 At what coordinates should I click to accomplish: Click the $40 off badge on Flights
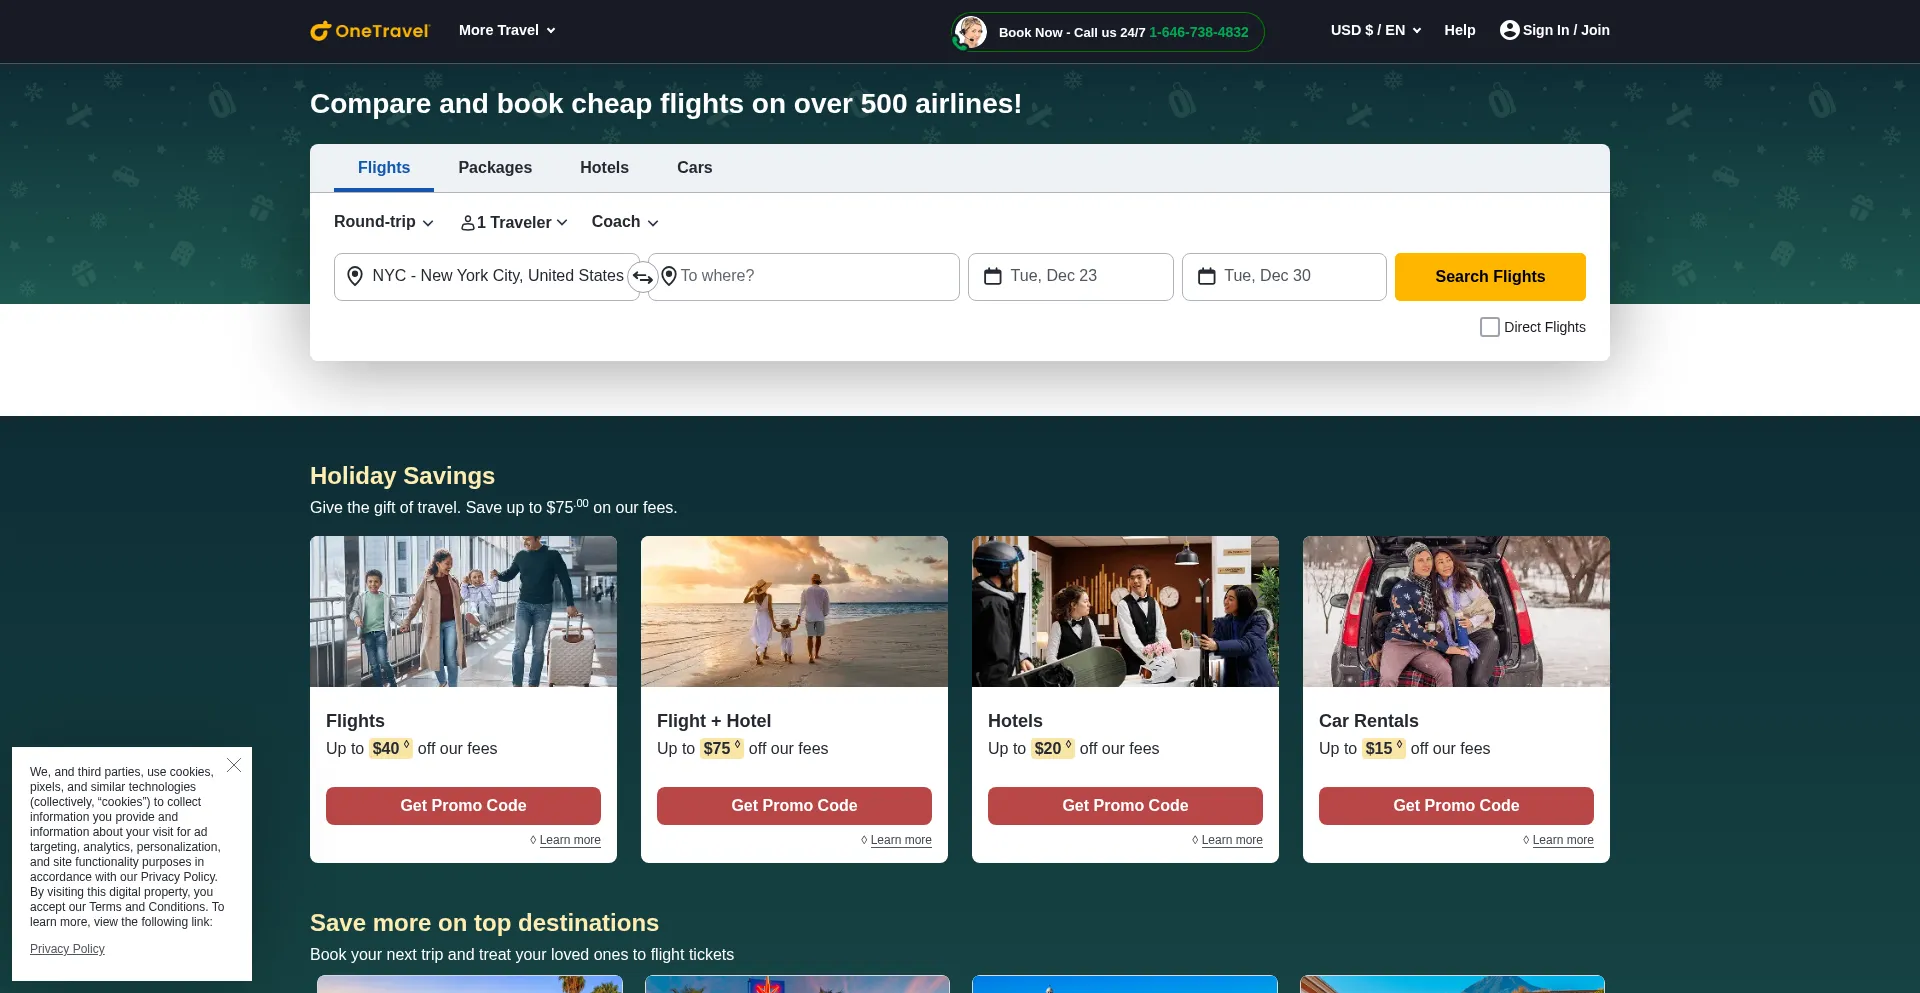coord(391,748)
